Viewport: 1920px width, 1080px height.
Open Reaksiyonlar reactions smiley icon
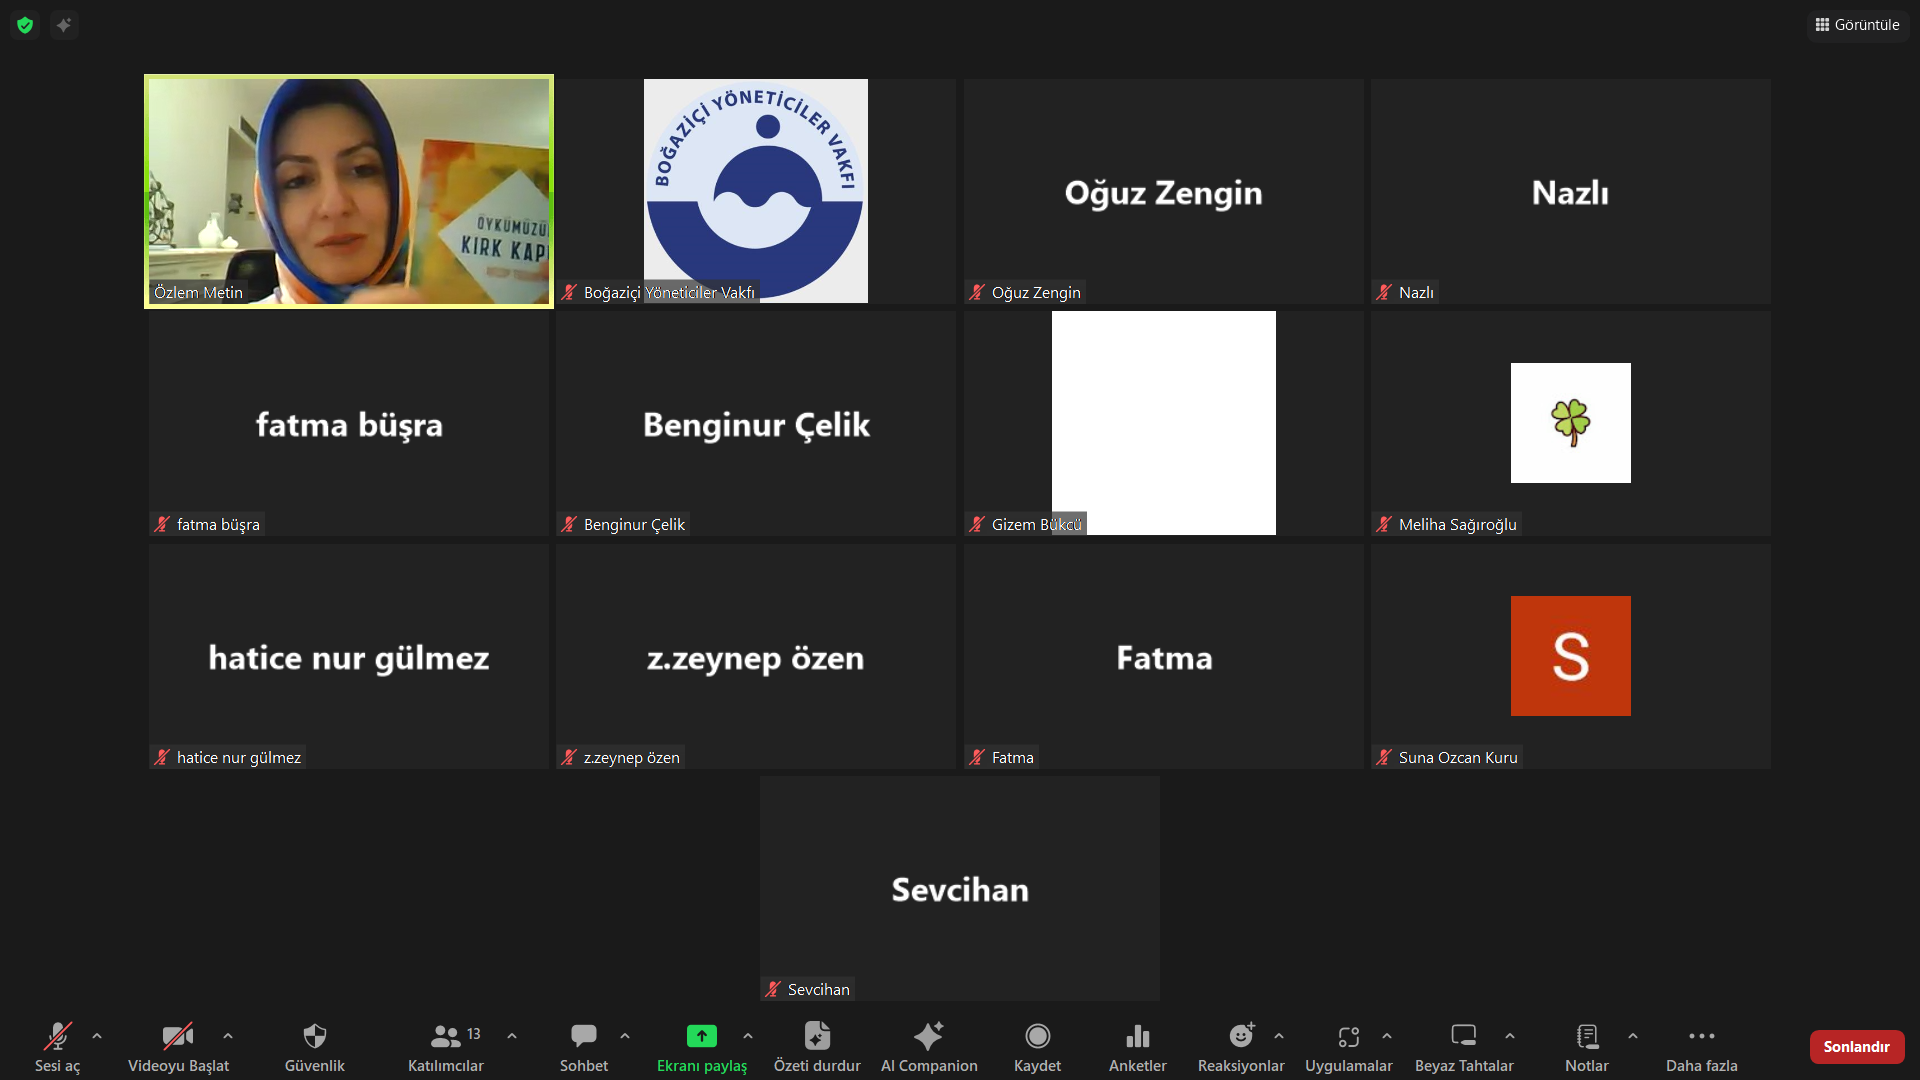1240,1037
